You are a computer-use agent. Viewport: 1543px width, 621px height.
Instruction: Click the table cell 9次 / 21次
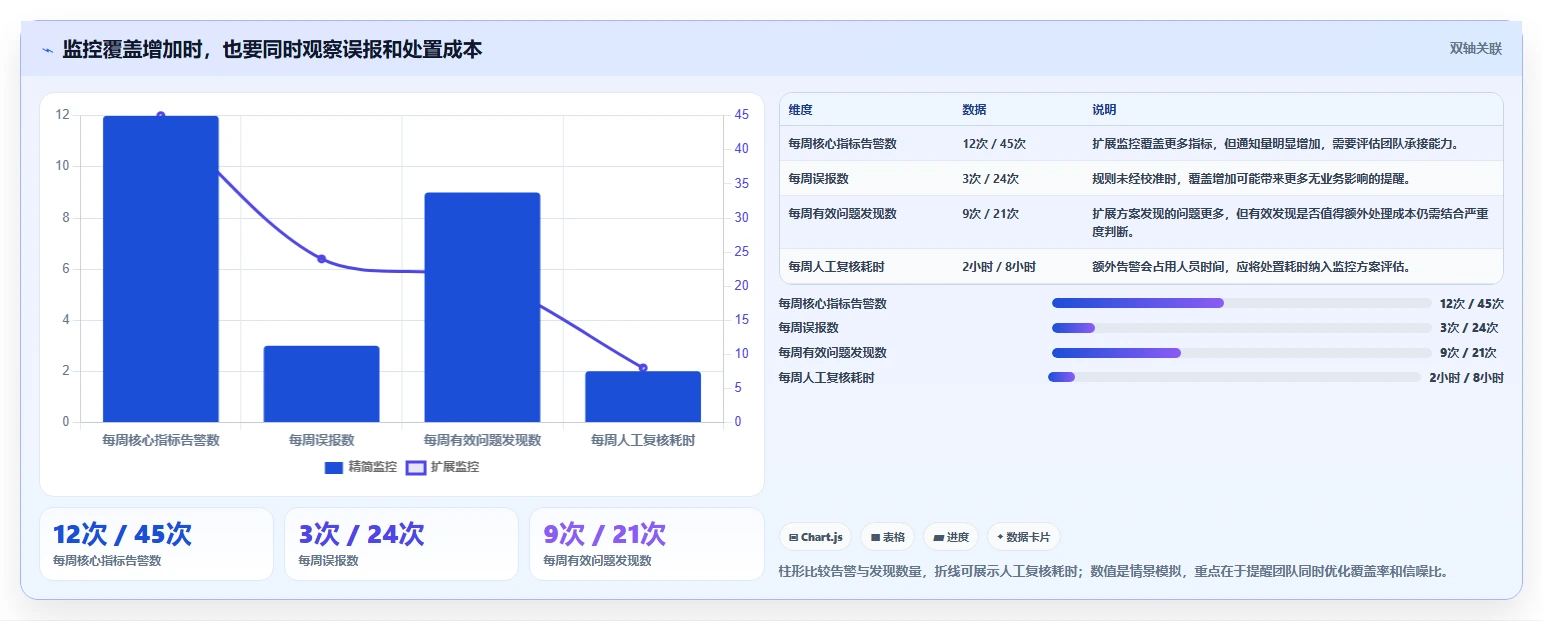click(990, 214)
